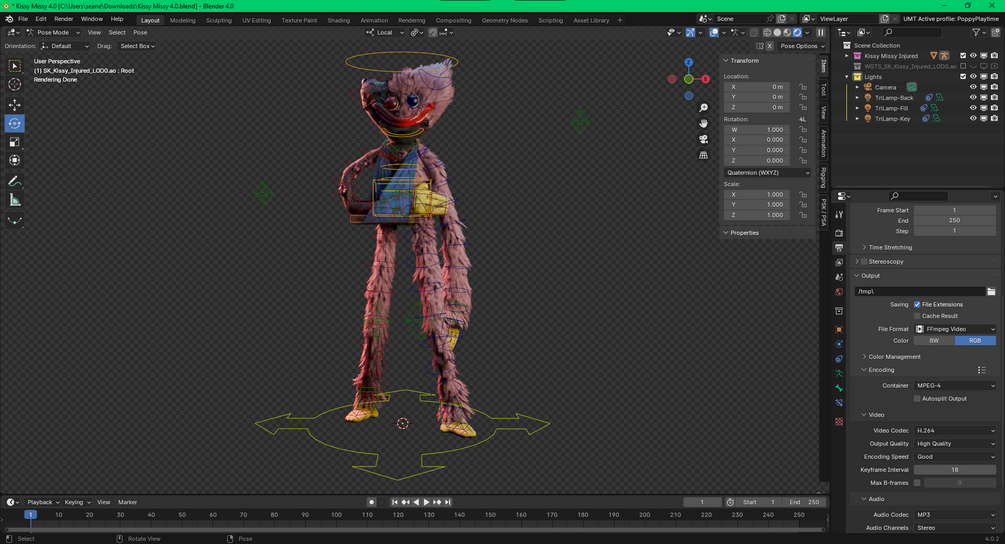Select the Cursor tool
The width and height of the screenshot is (1005, 544).
tap(14, 85)
